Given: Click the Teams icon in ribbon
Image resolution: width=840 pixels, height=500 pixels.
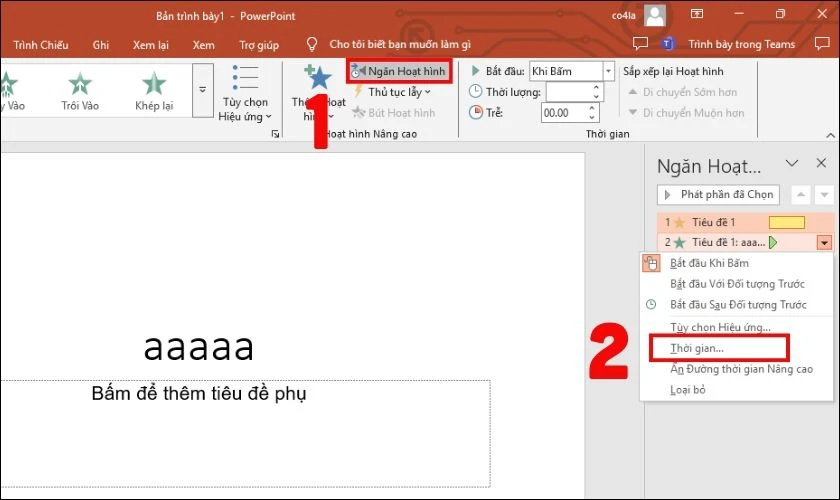Looking at the screenshot, I should 667,44.
